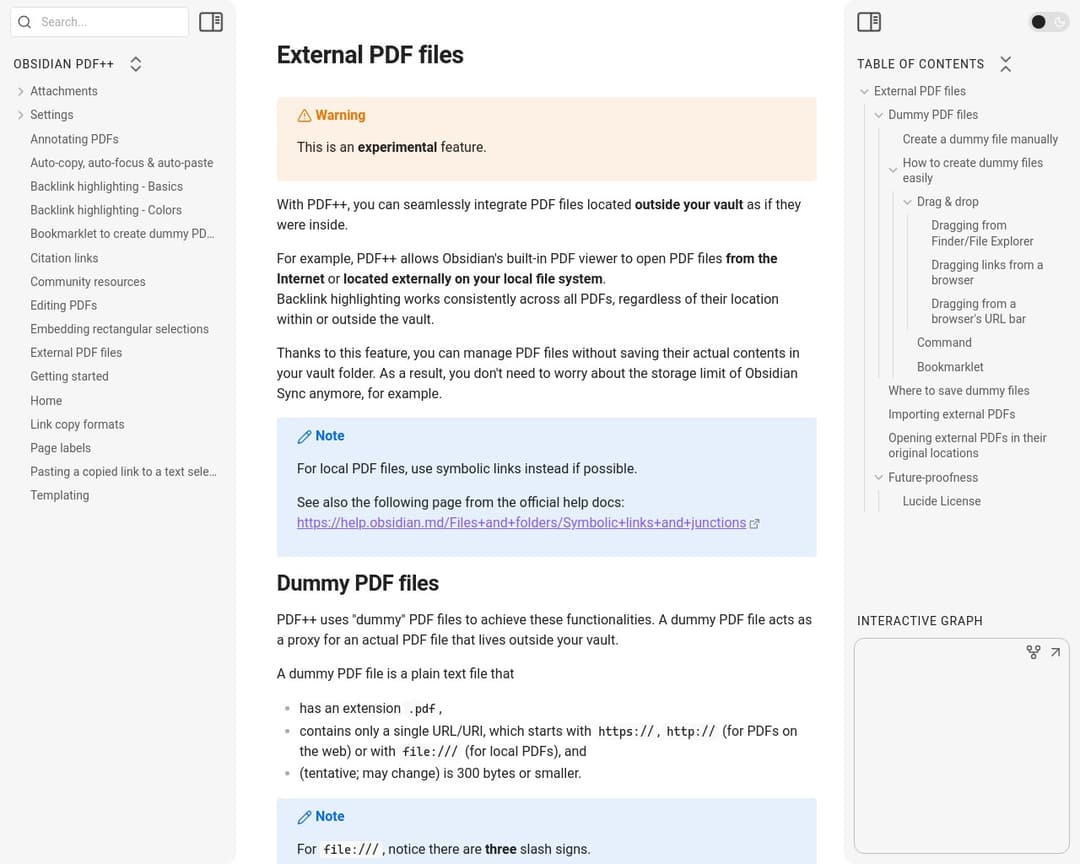Go to Bookmarklet heading in contents
The image size is (1080, 864).
950,367
